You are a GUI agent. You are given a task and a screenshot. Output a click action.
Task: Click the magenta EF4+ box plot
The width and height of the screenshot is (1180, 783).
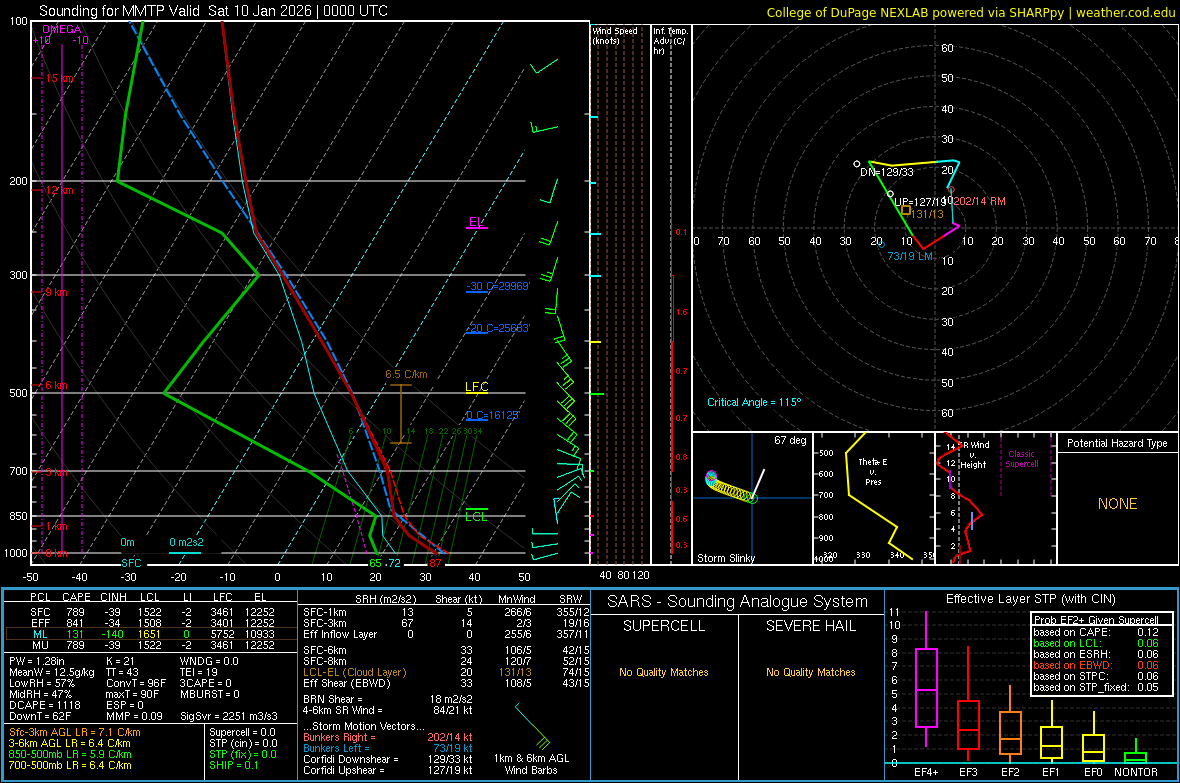click(x=926, y=680)
